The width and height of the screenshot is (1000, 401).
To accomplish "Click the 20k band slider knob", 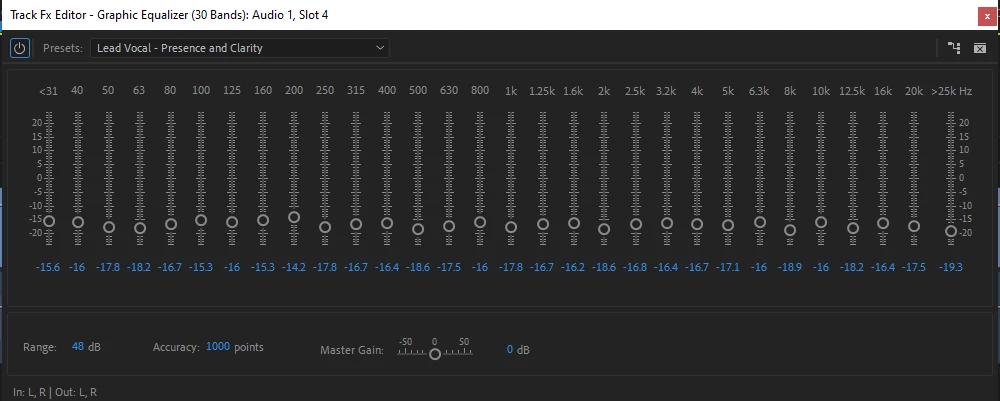I will click(x=914, y=226).
